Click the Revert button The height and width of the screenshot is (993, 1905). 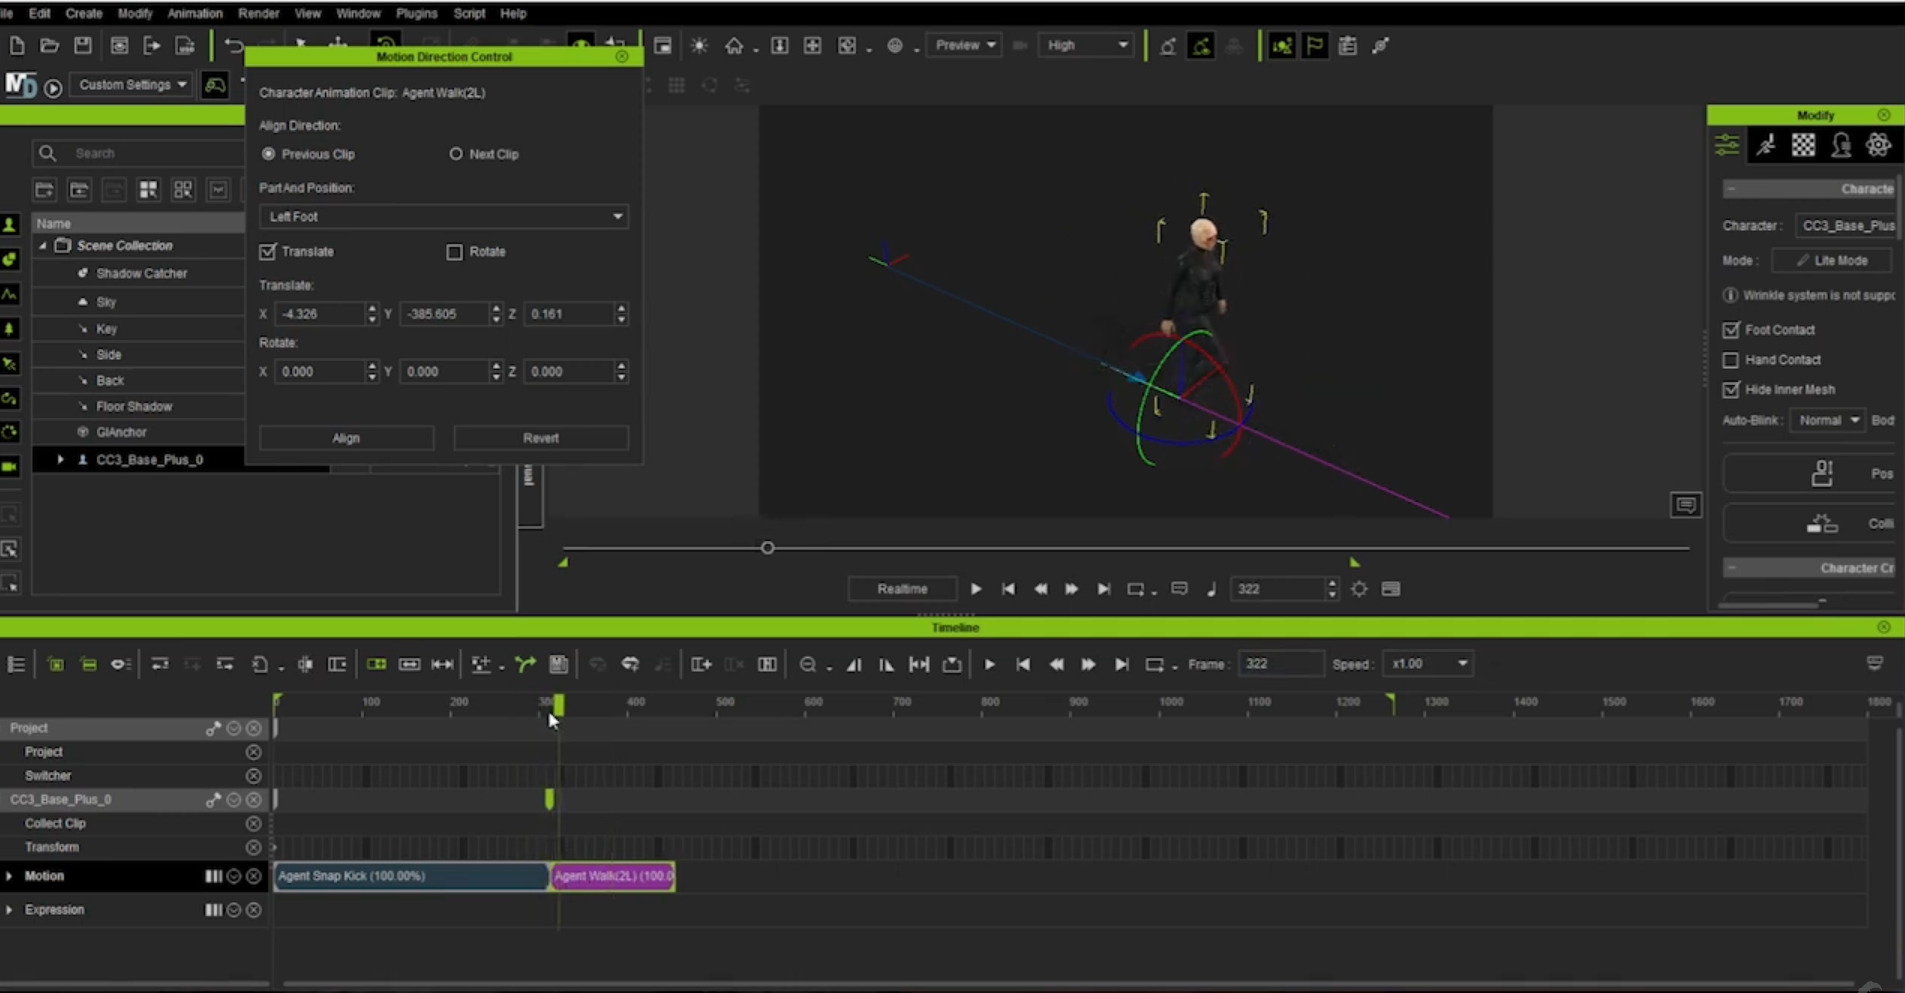(541, 438)
